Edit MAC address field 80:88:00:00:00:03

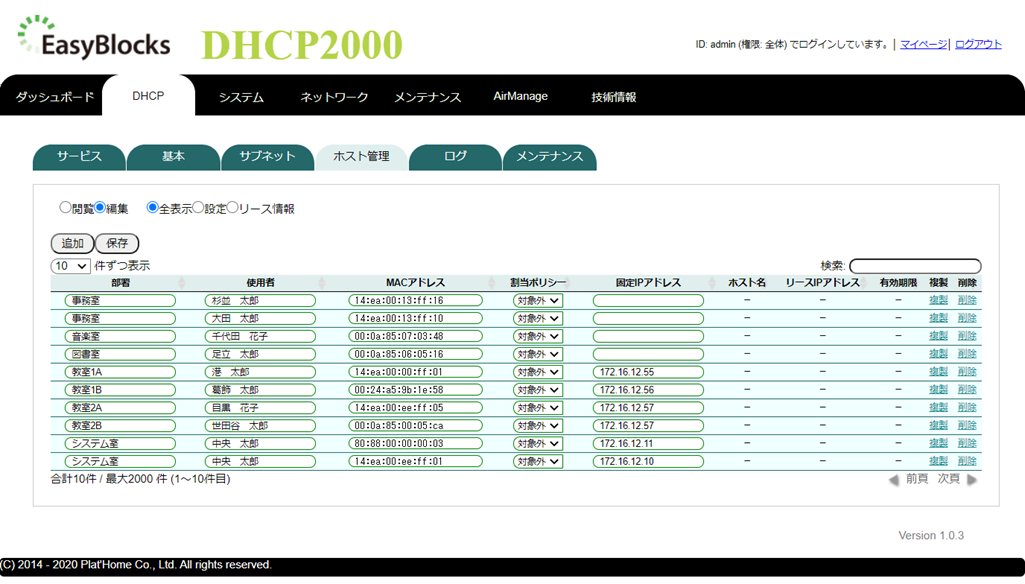tap(416, 443)
